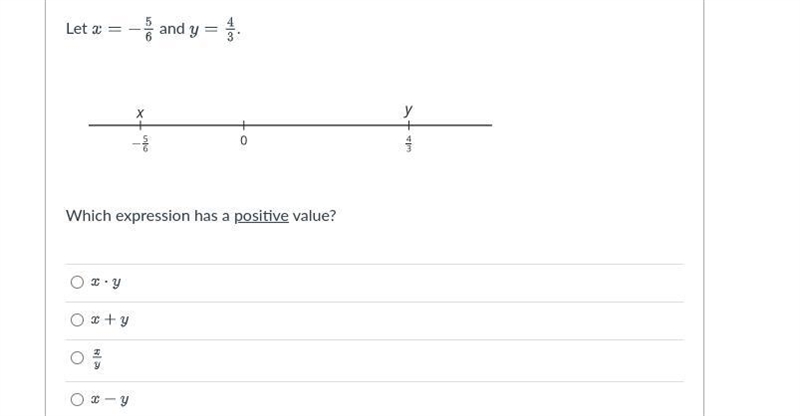Click the underlined word "positive"
800x416 pixels.
point(261,216)
